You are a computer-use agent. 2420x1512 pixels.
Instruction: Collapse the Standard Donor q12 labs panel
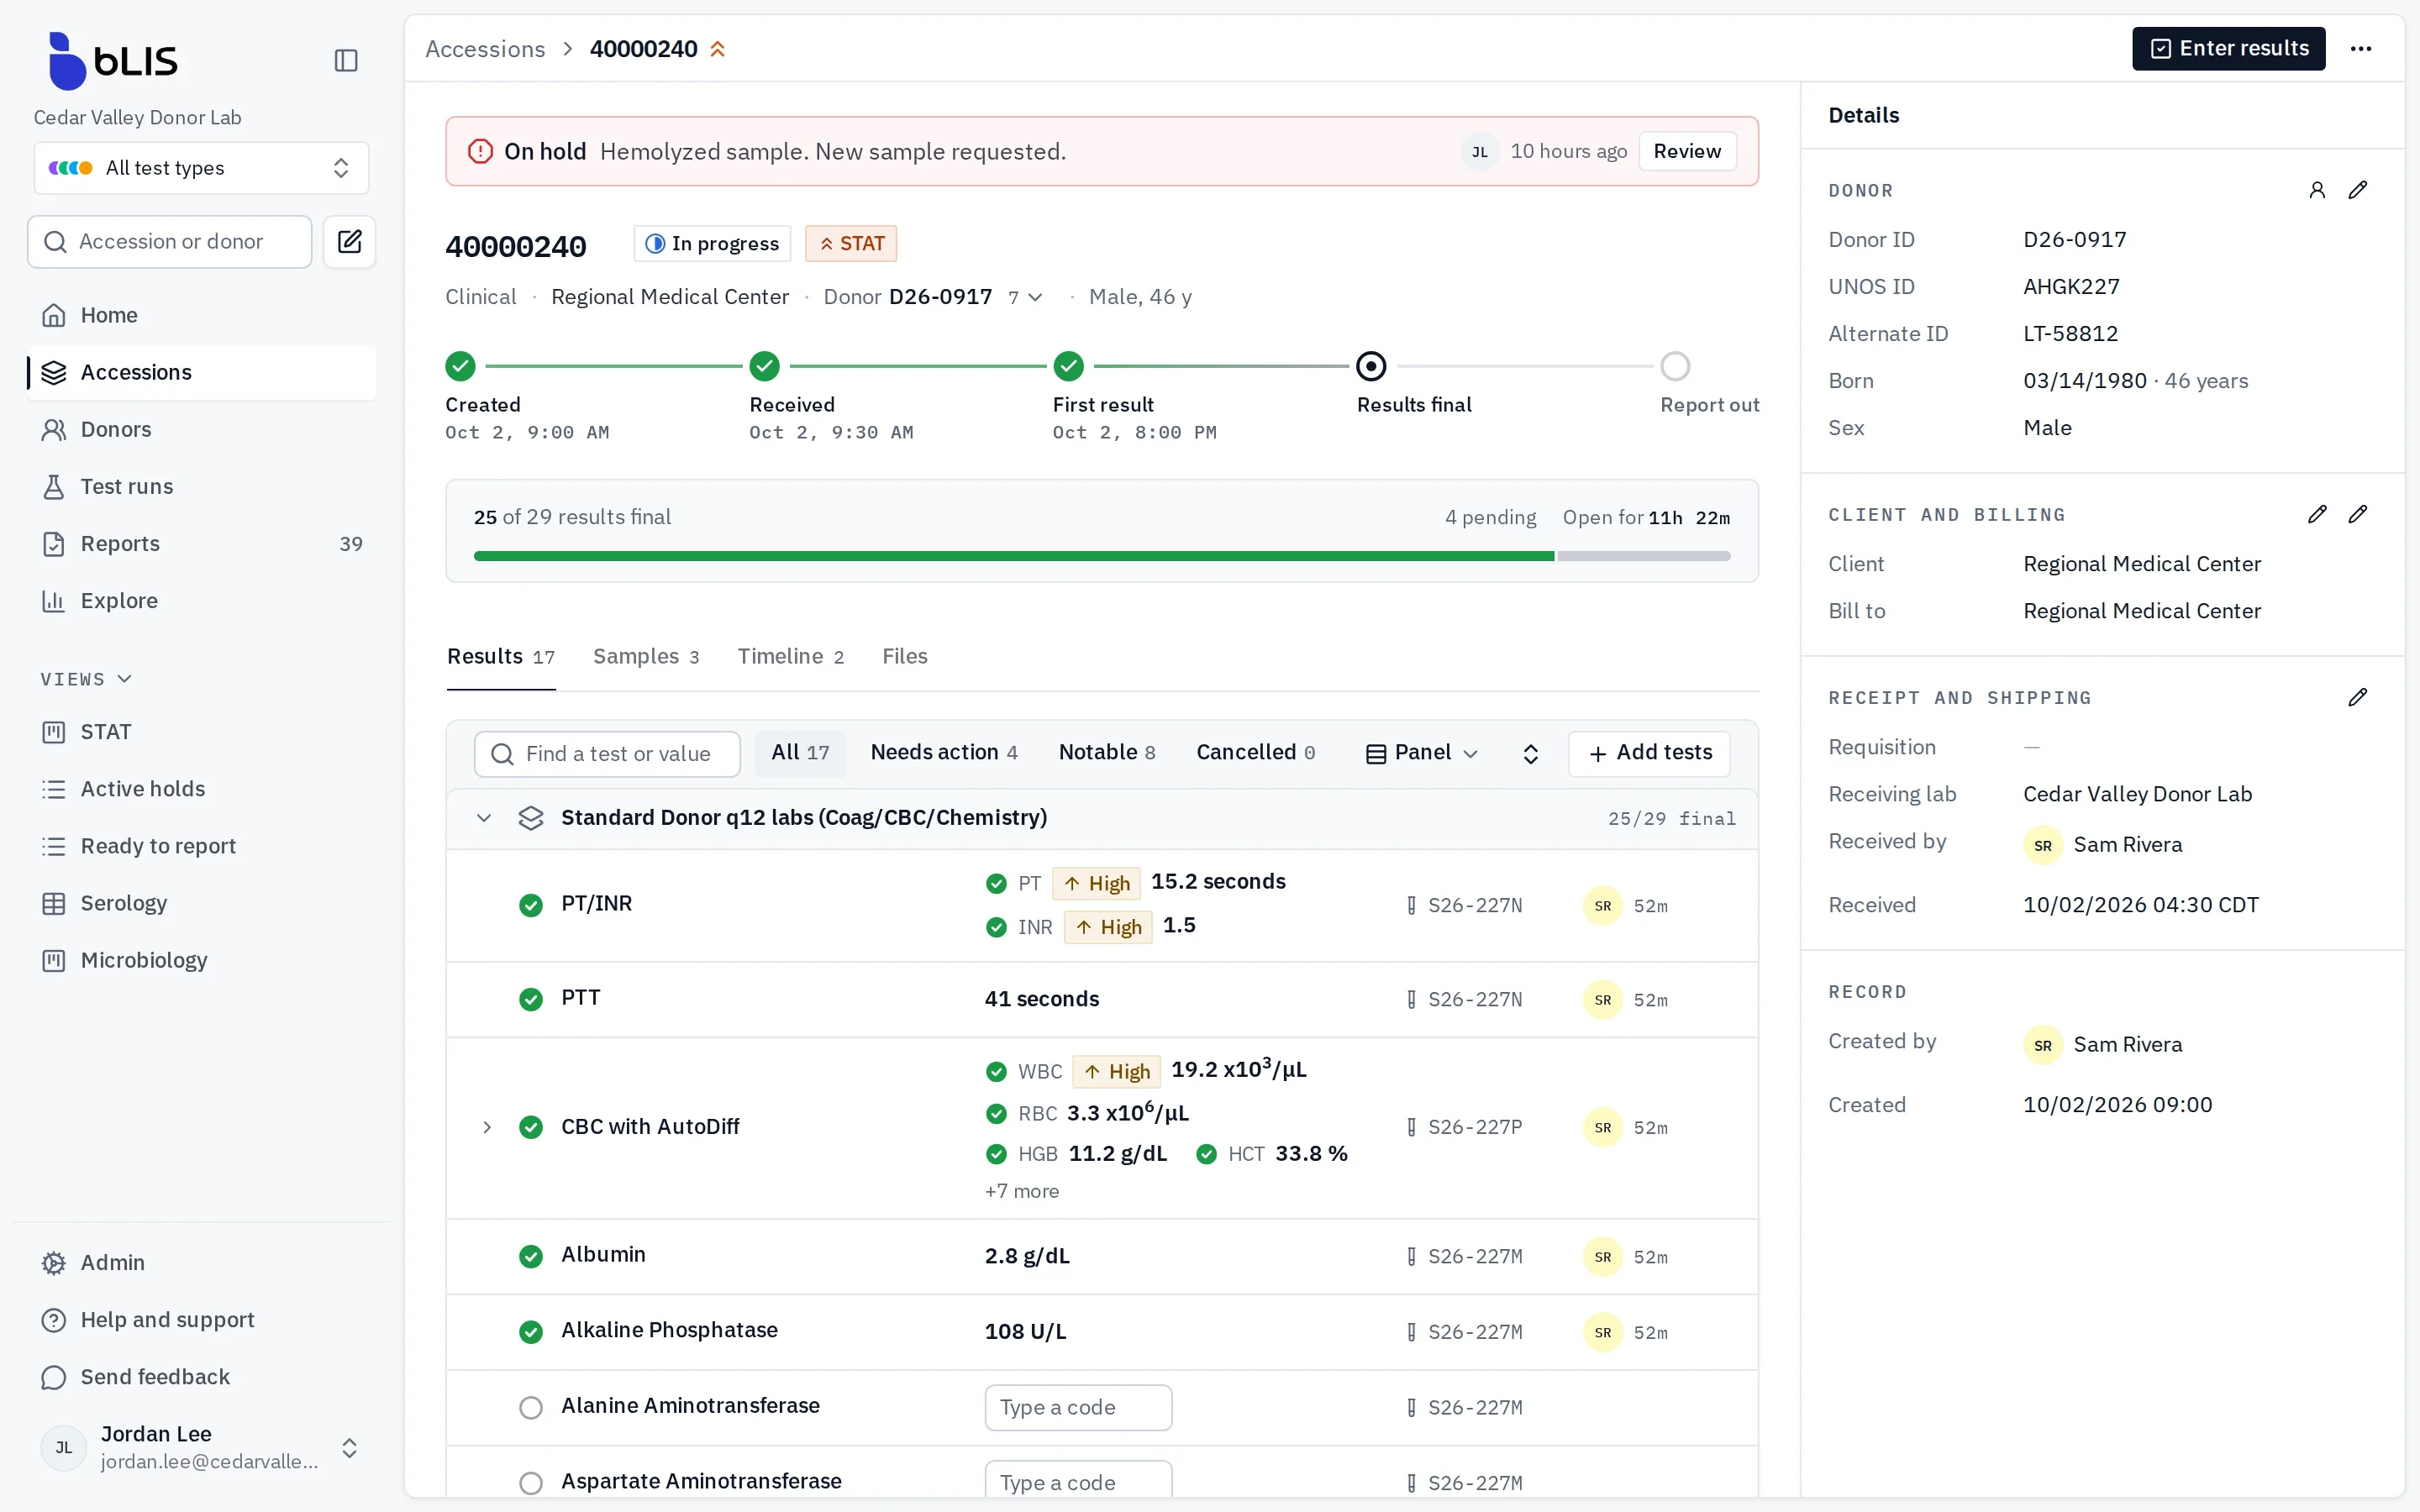(x=484, y=818)
